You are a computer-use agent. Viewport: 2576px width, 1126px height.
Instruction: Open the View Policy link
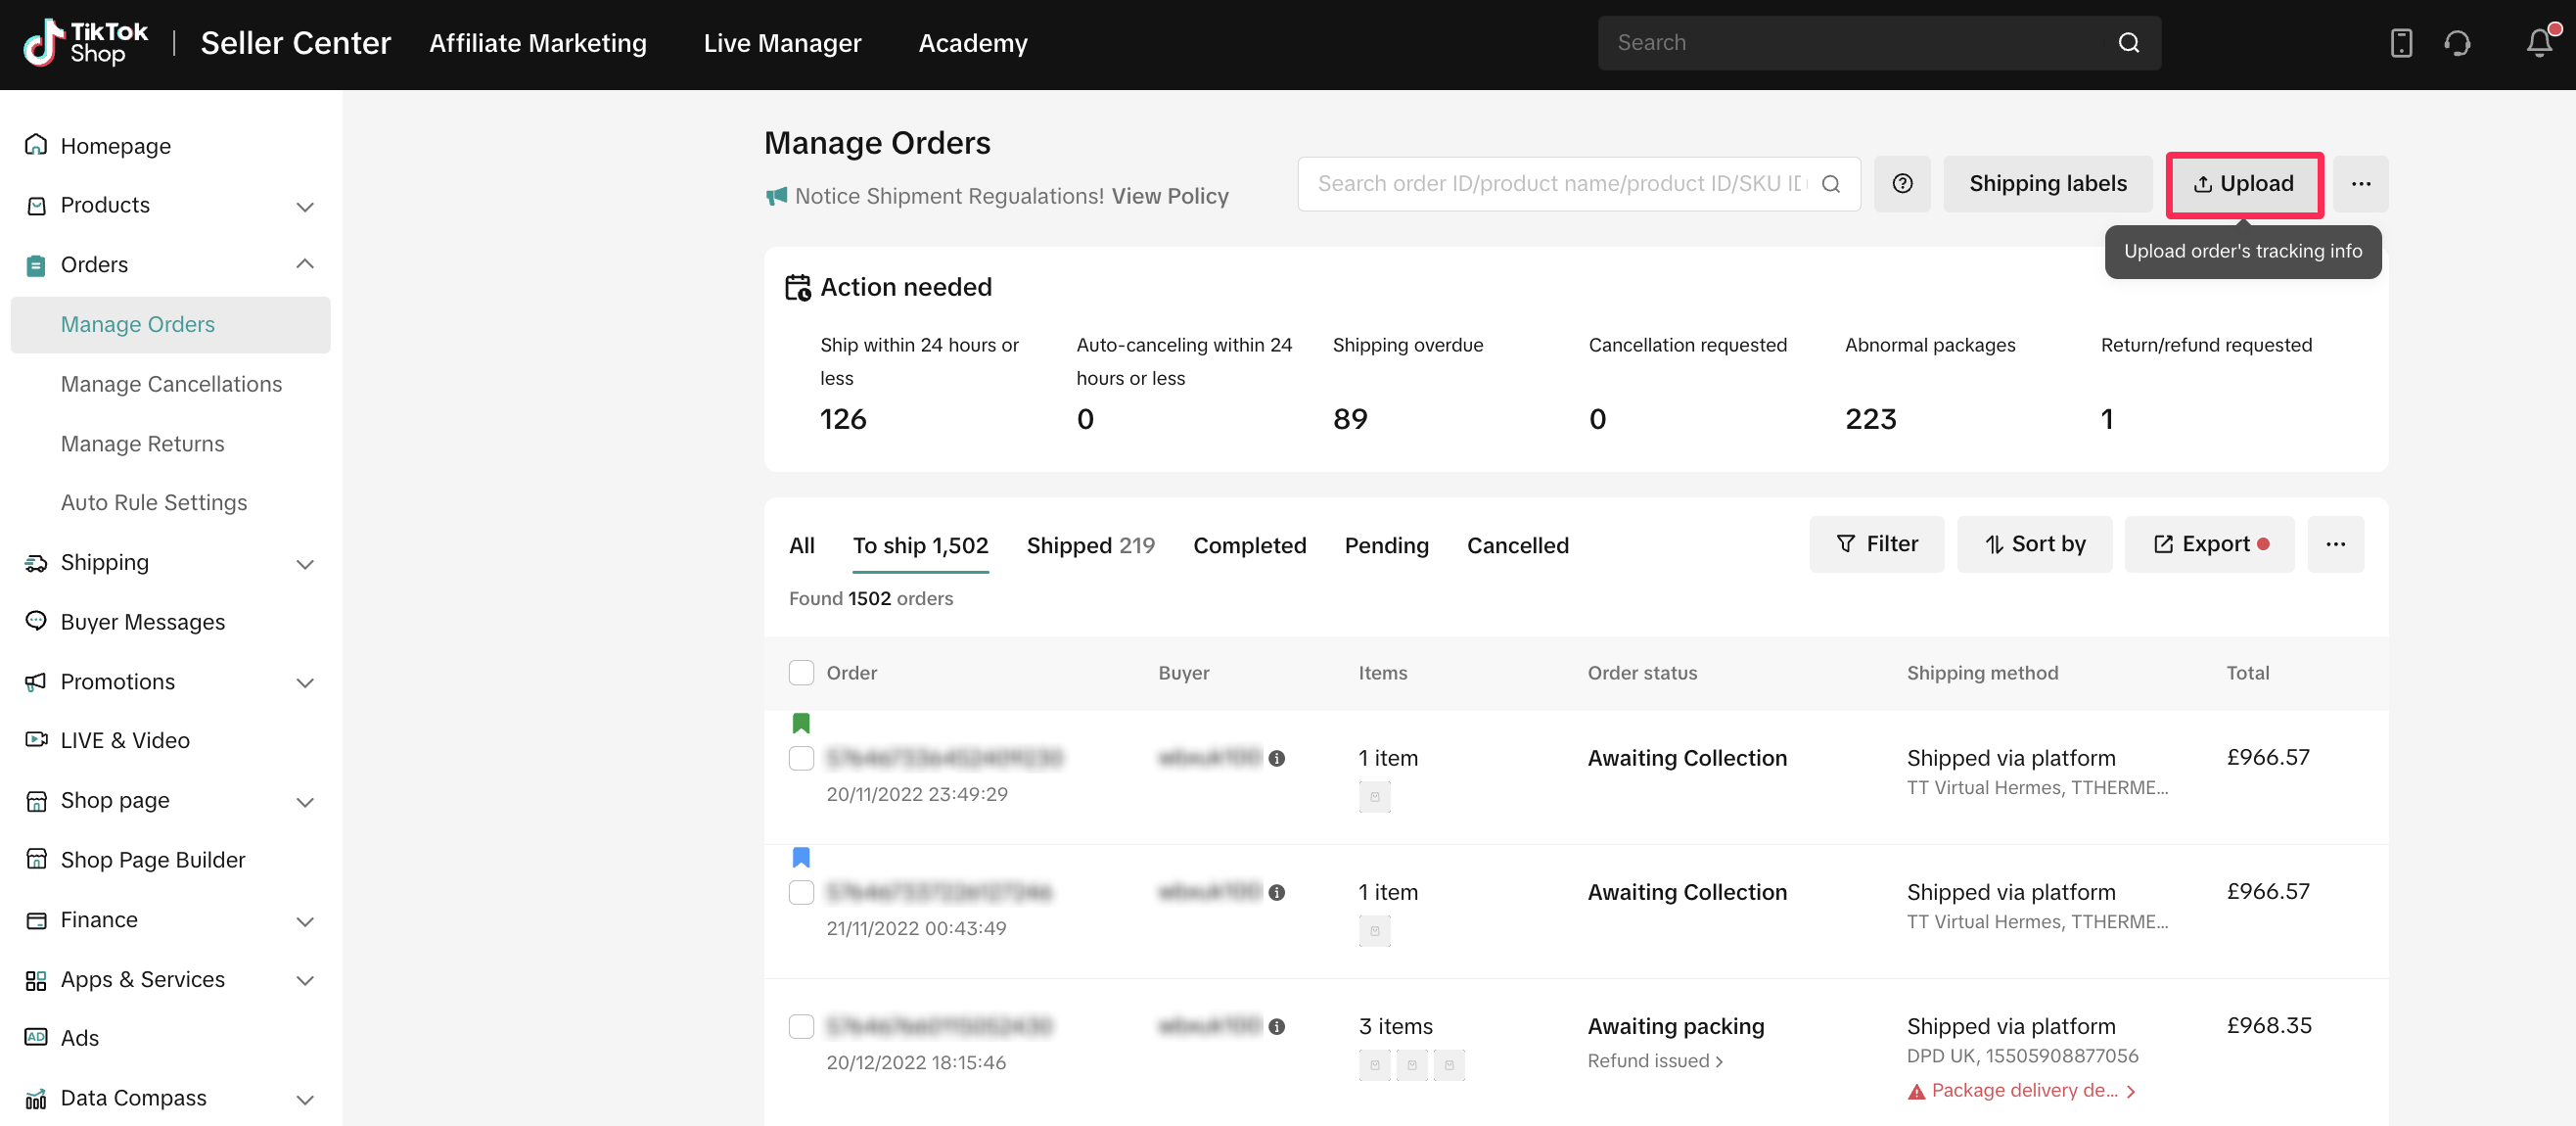coord(1170,197)
